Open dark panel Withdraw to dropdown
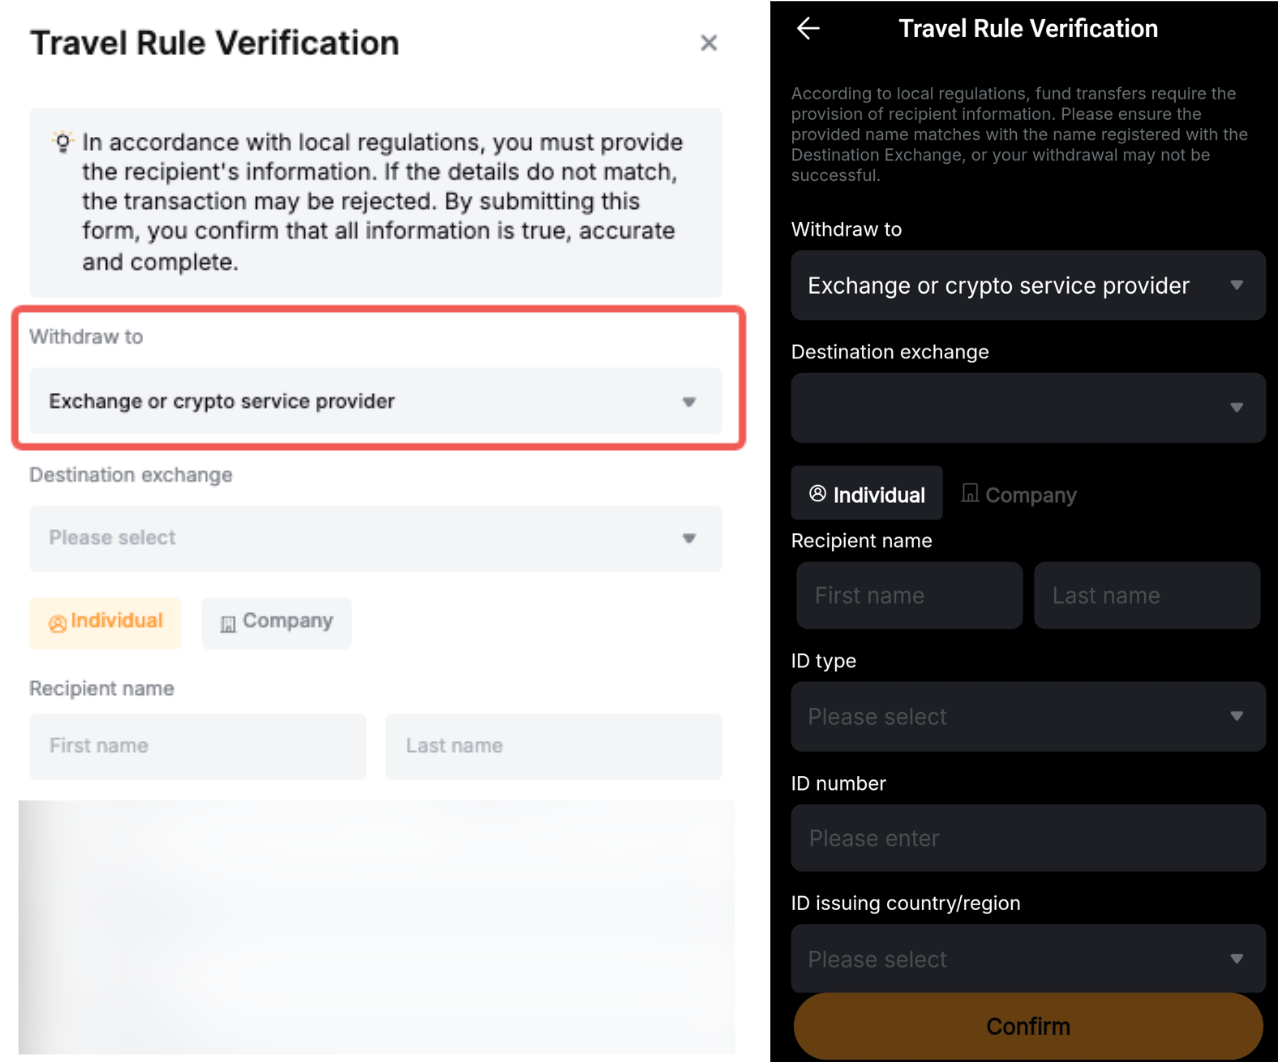The width and height of the screenshot is (1278, 1062). (1027, 286)
